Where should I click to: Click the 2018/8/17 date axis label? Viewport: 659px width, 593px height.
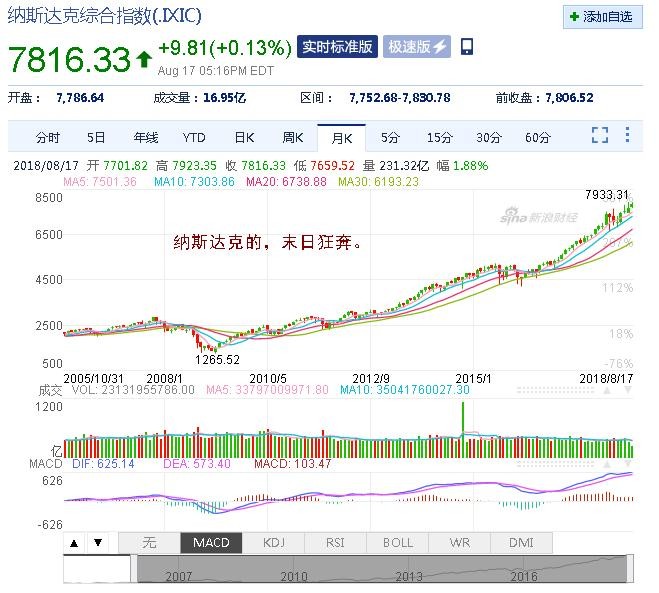pos(606,379)
